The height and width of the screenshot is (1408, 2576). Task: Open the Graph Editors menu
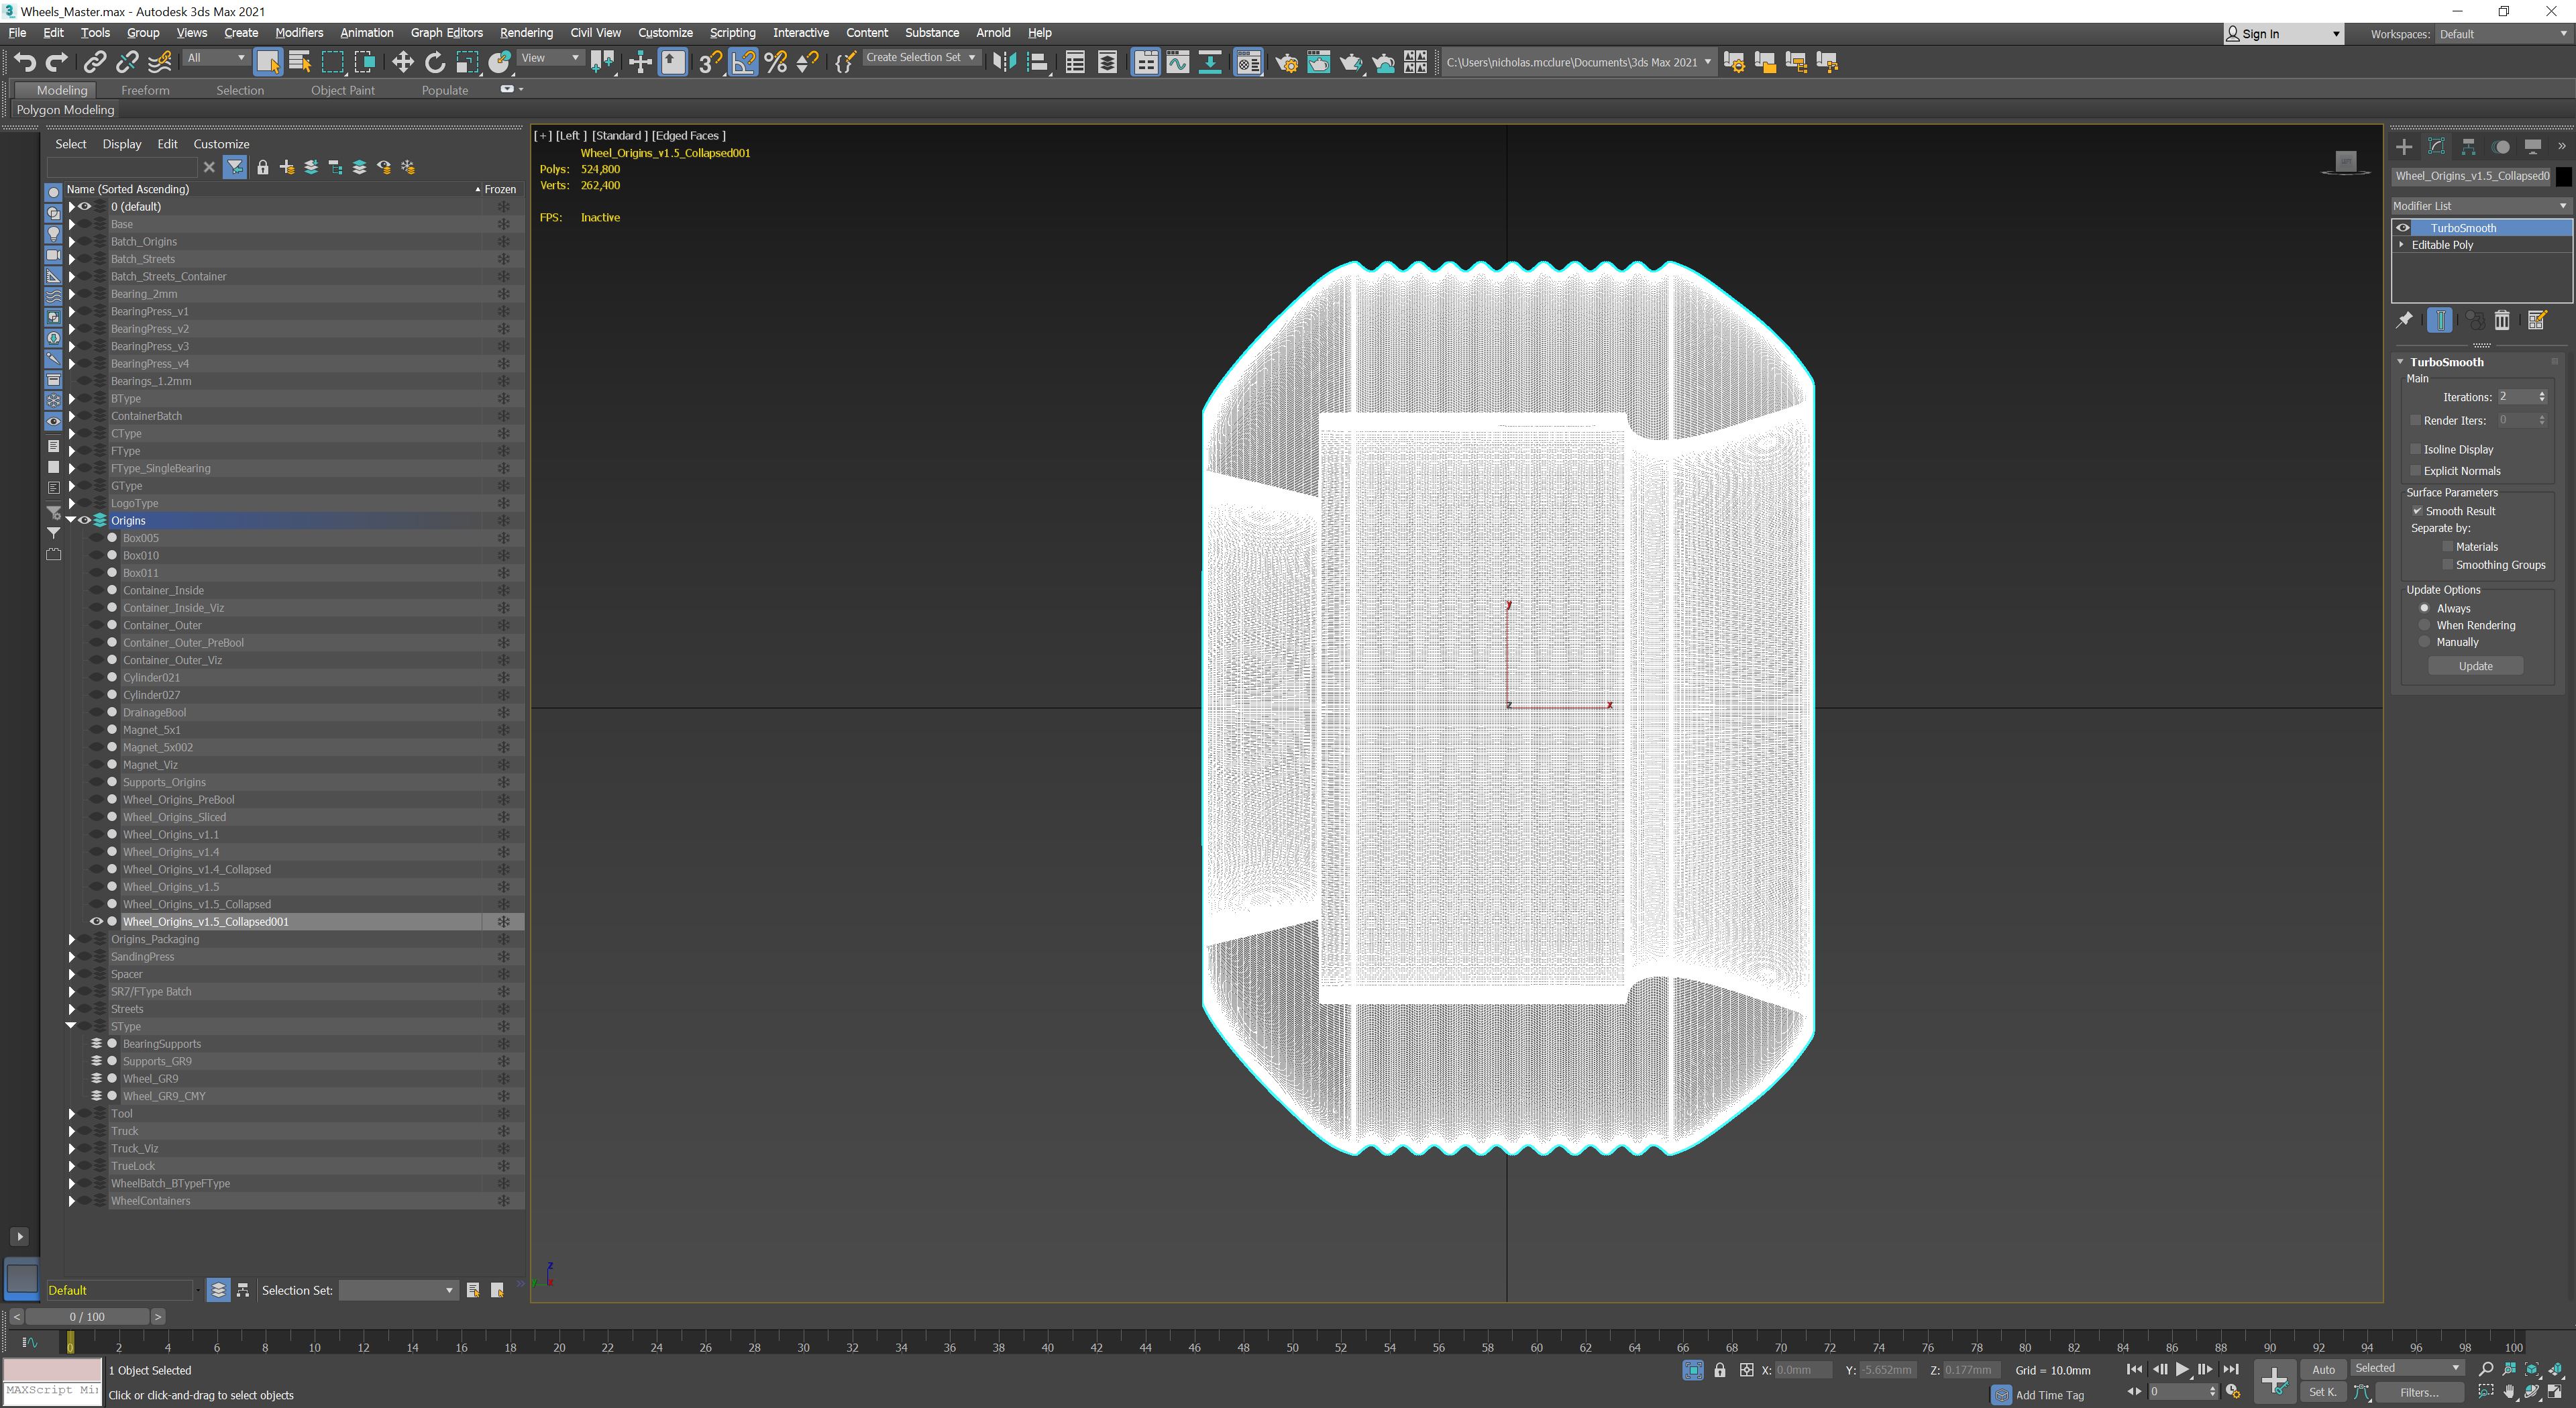coord(446,33)
